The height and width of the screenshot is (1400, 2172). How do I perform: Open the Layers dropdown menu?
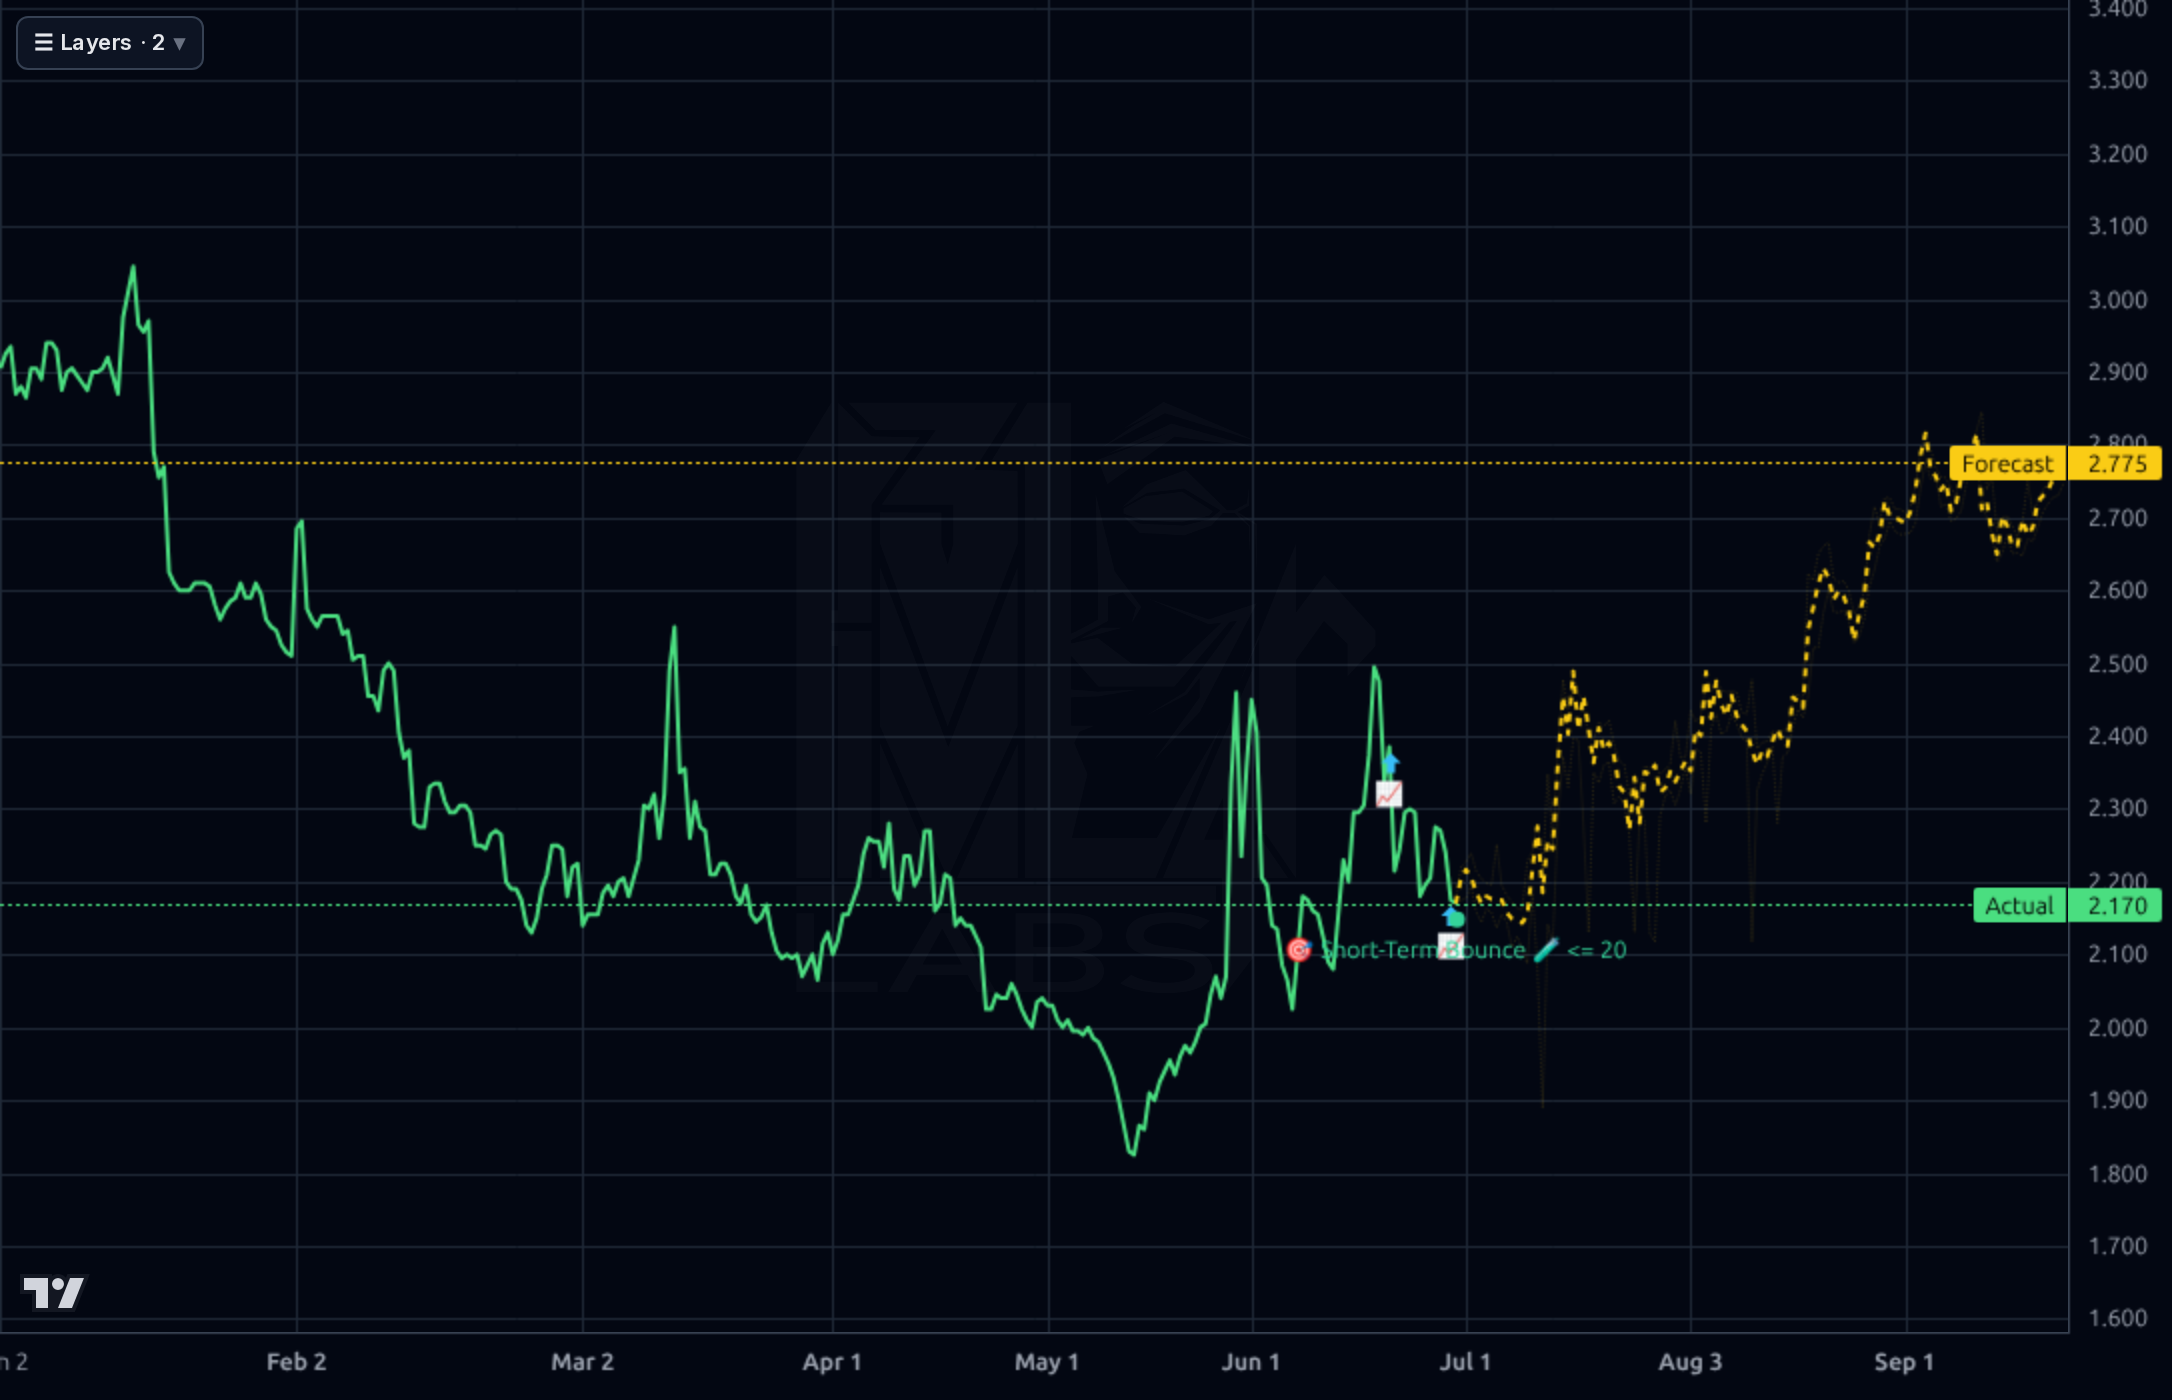coord(110,43)
